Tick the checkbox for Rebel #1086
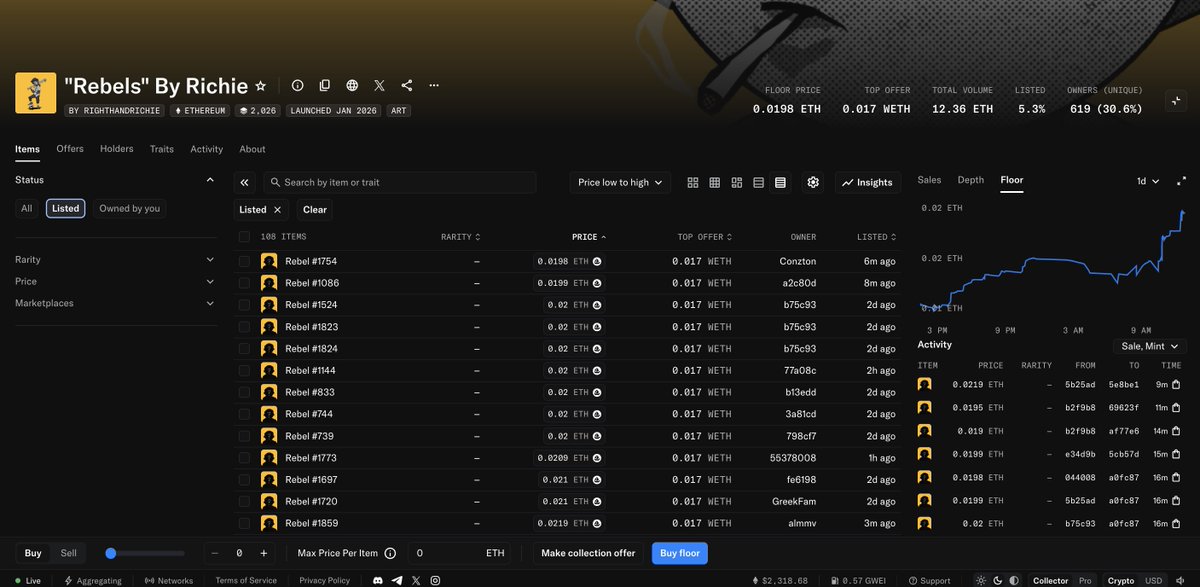 click(x=245, y=283)
